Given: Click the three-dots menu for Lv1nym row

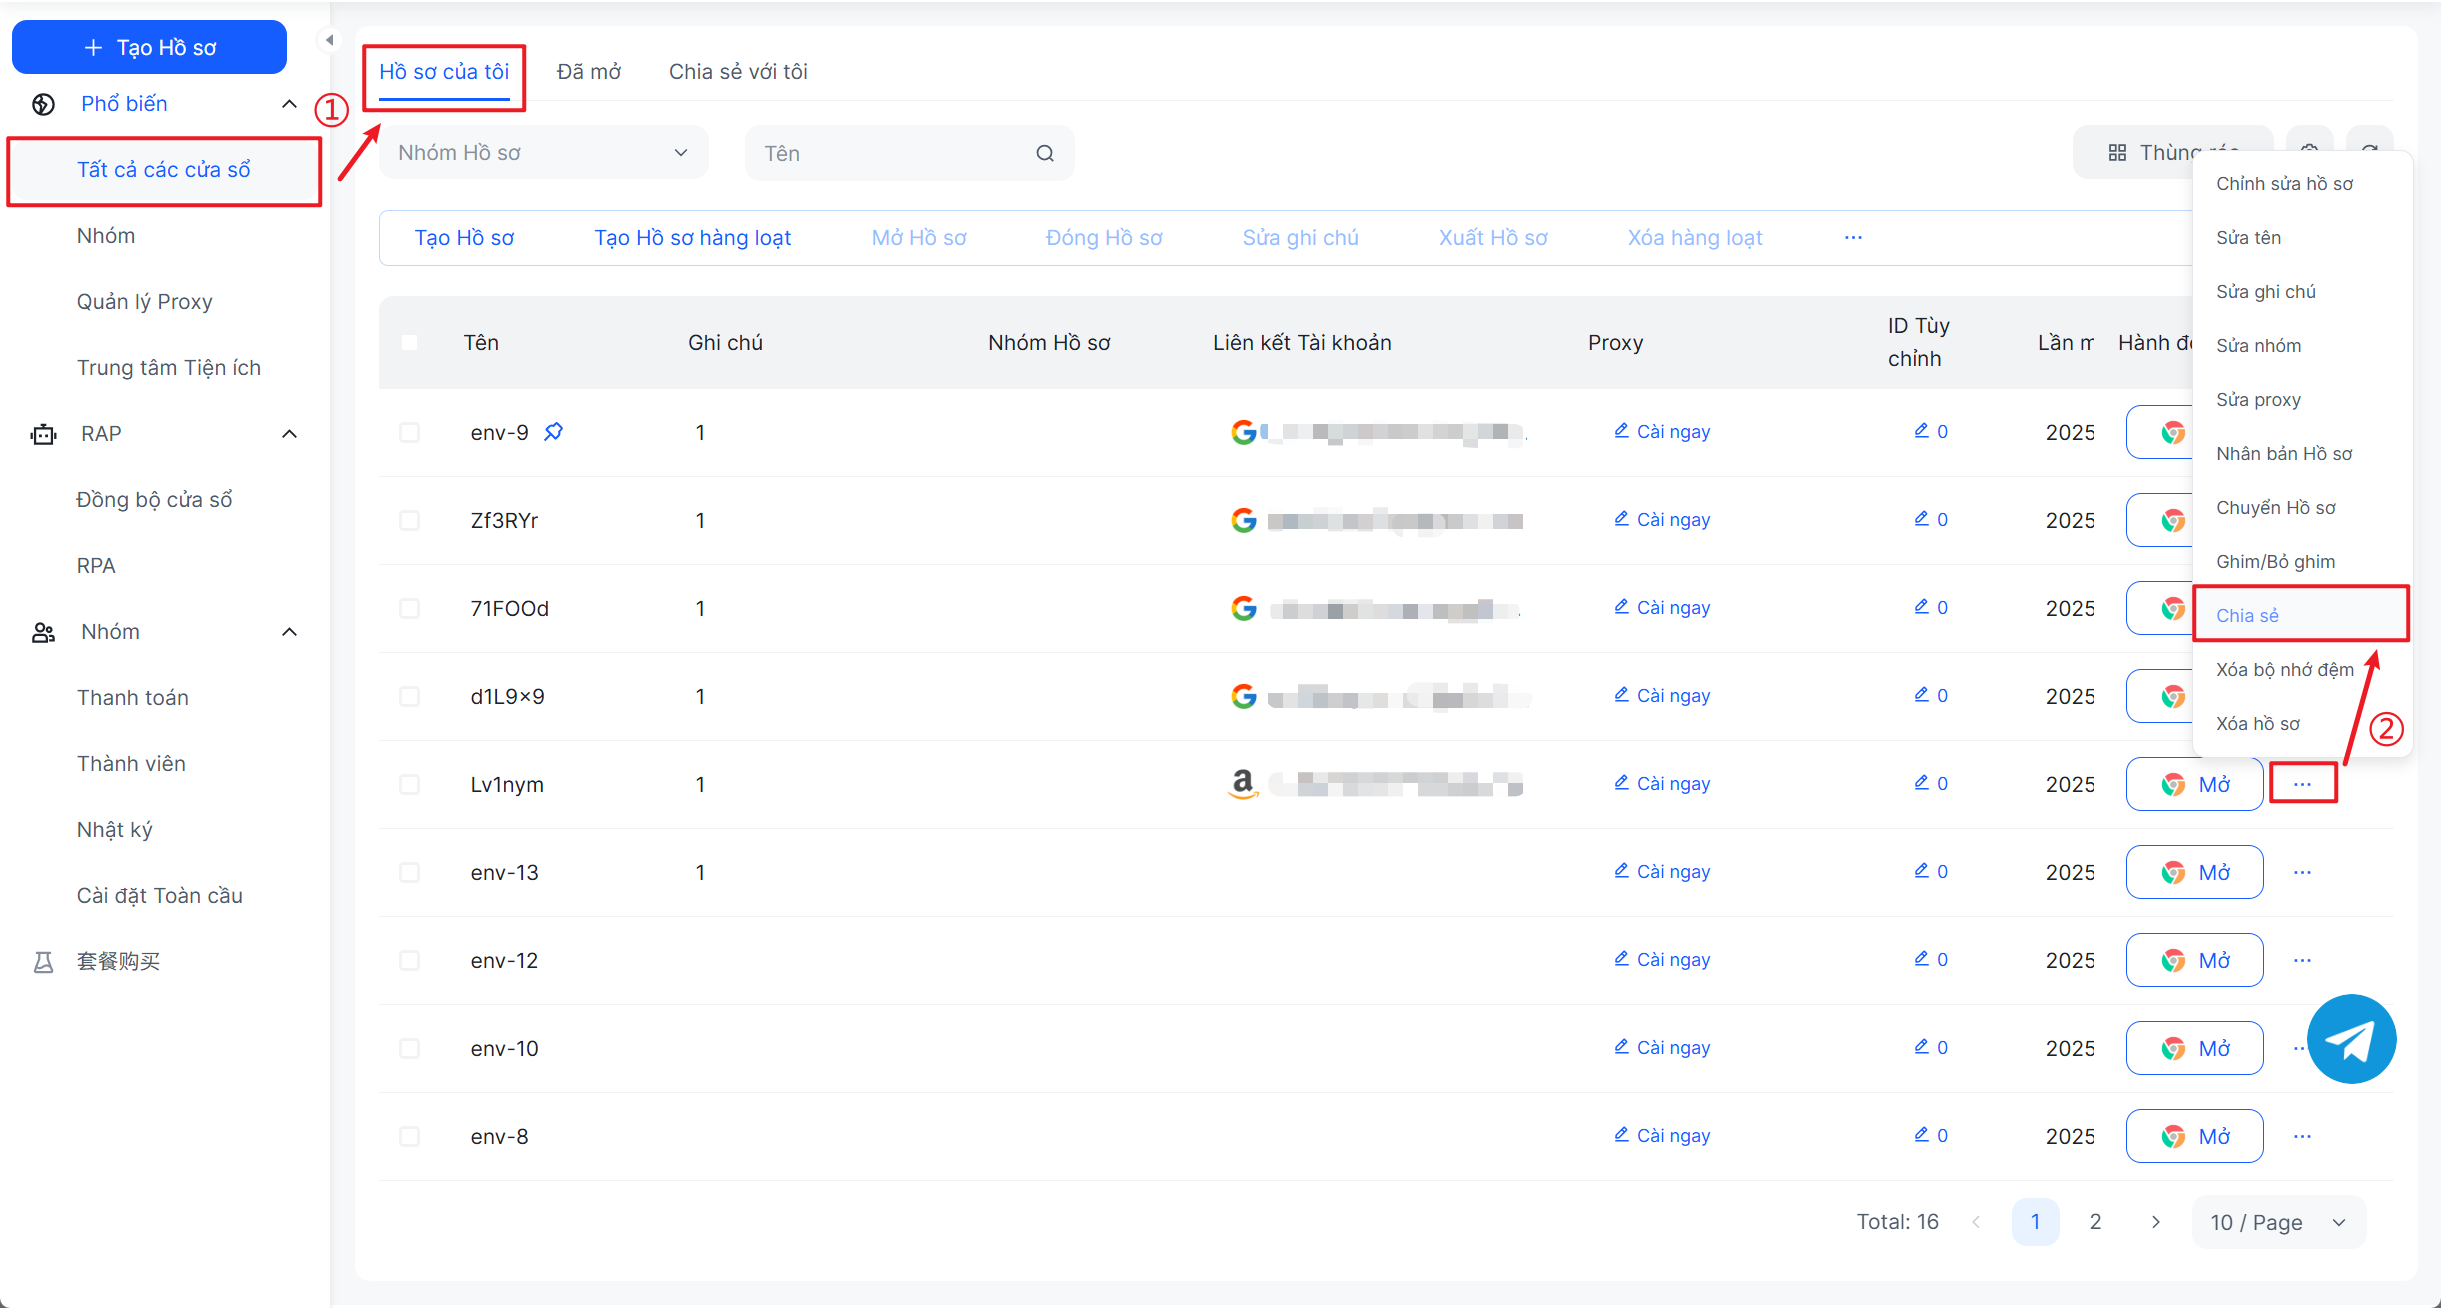Looking at the screenshot, I should coord(2302,784).
